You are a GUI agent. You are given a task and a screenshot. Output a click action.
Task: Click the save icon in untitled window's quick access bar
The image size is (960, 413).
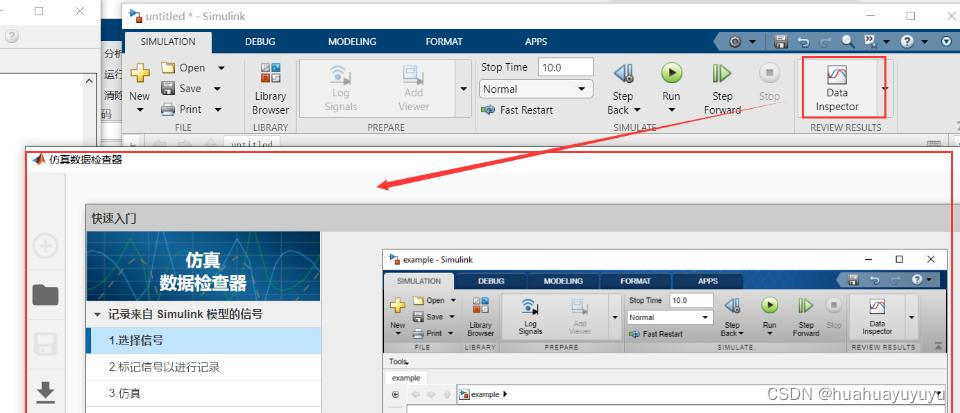point(781,42)
